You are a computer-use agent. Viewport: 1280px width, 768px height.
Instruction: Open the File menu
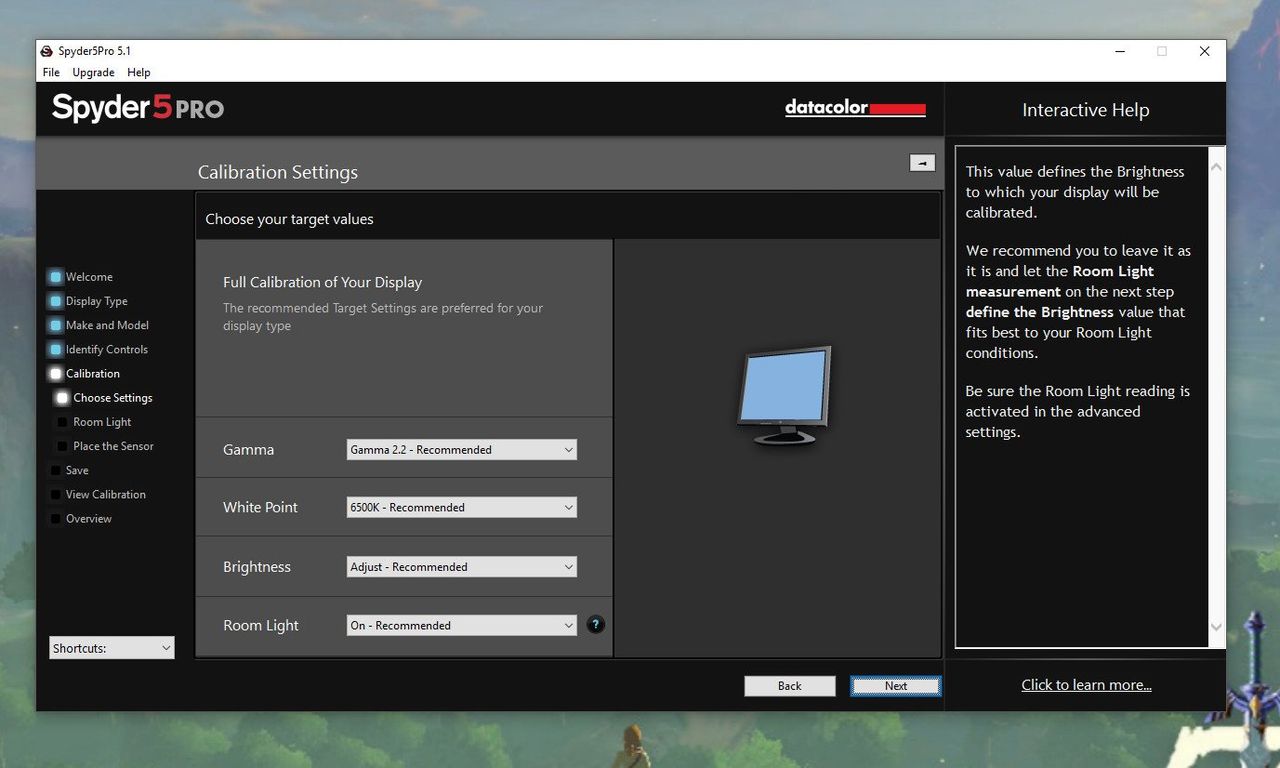[51, 72]
